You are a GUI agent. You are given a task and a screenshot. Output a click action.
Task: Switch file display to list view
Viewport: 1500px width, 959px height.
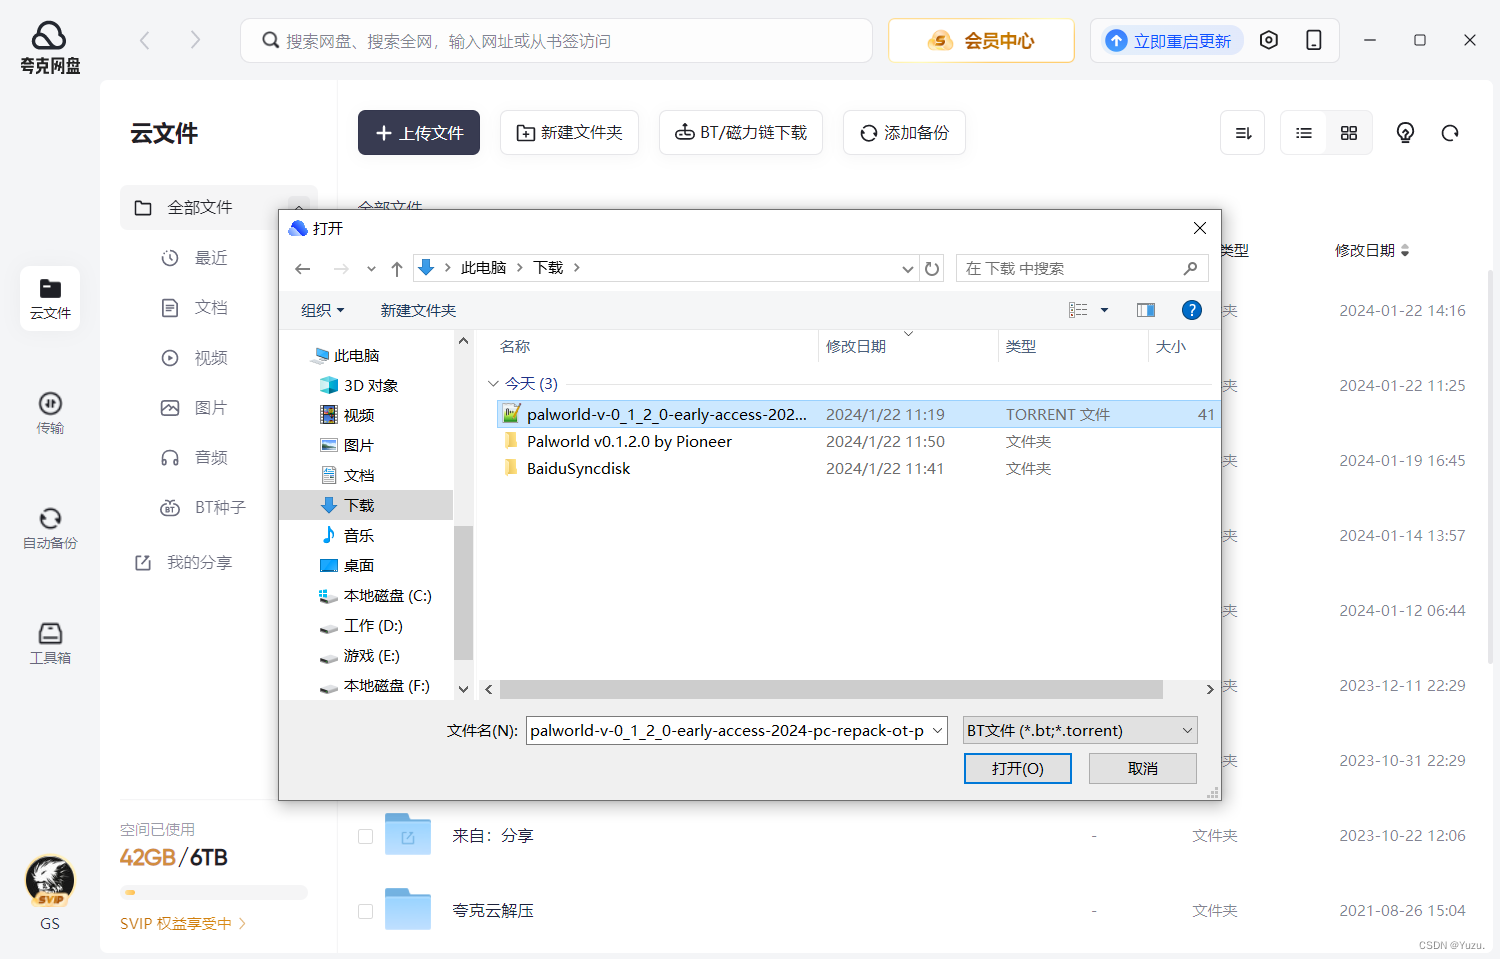tap(1303, 132)
